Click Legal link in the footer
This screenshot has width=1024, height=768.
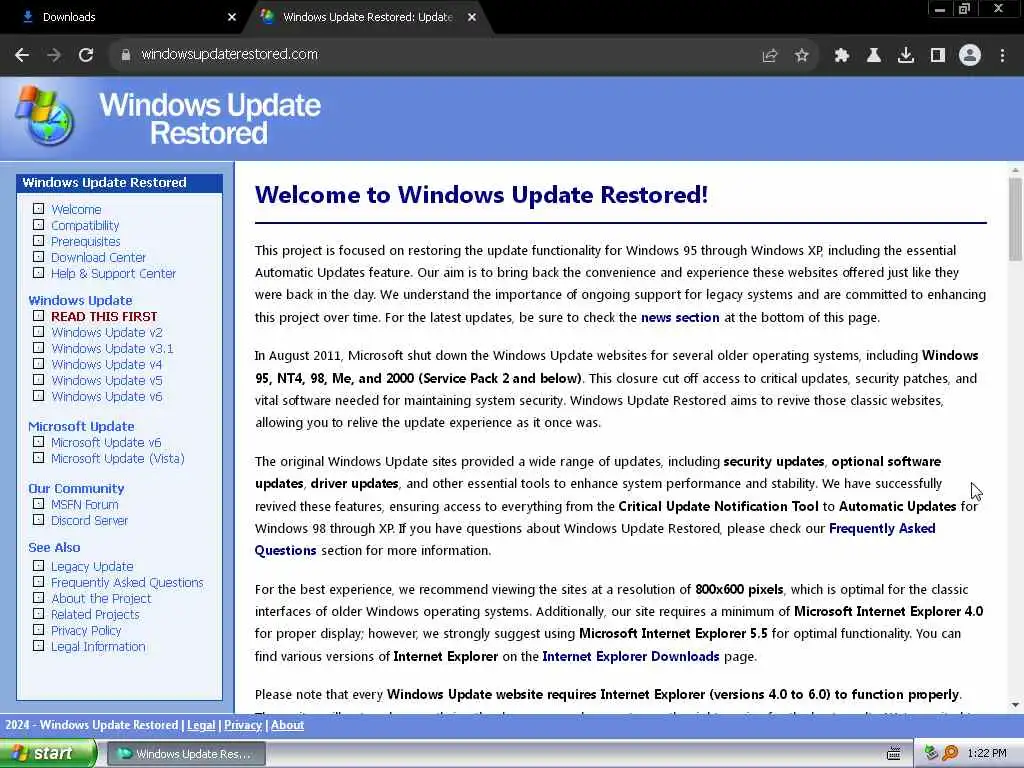pos(201,725)
